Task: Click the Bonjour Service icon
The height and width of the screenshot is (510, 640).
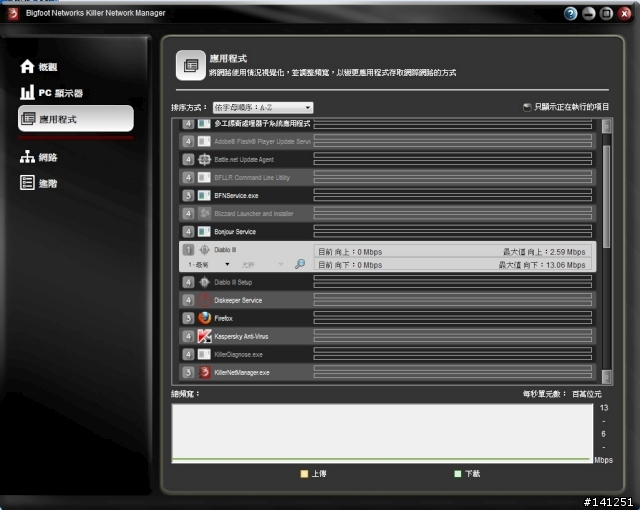Action: pyautogui.click(x=204, y=232)
